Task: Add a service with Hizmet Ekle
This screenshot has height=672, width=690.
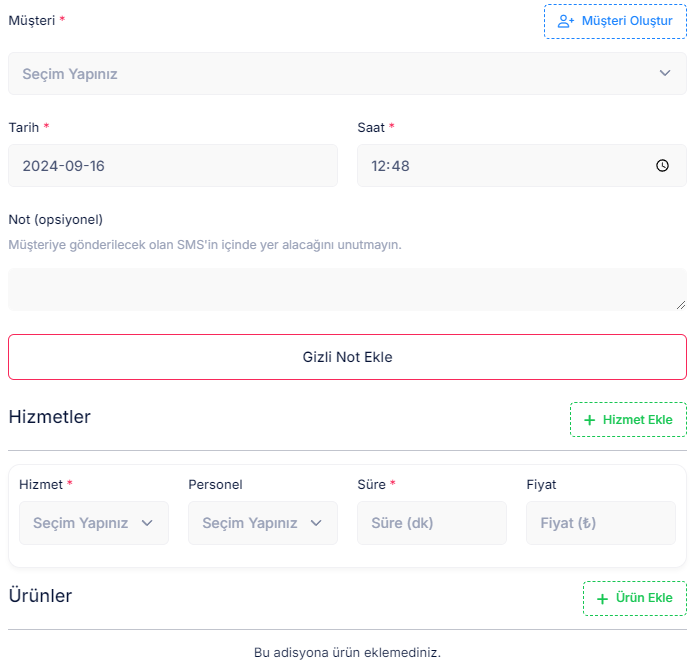Action: [628, 420]
